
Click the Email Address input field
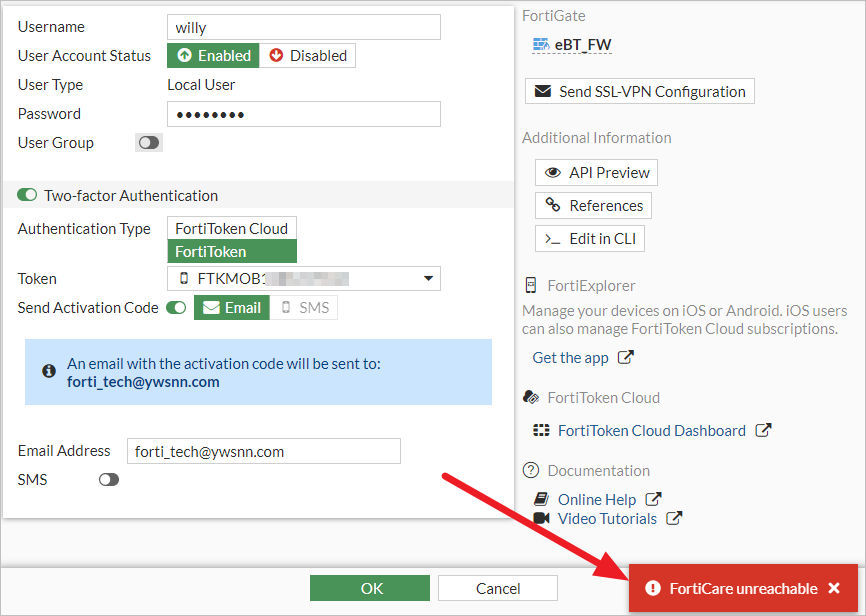[x=264, y=451]
